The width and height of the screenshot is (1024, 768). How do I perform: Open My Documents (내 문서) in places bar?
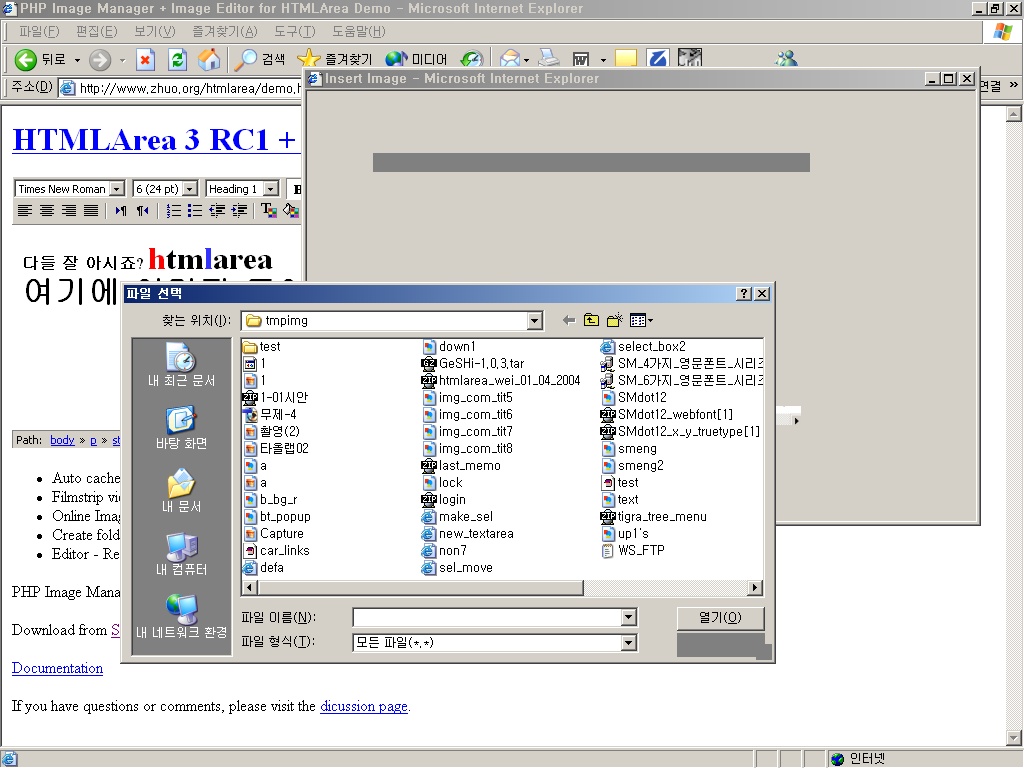click(x=181, y=491)
